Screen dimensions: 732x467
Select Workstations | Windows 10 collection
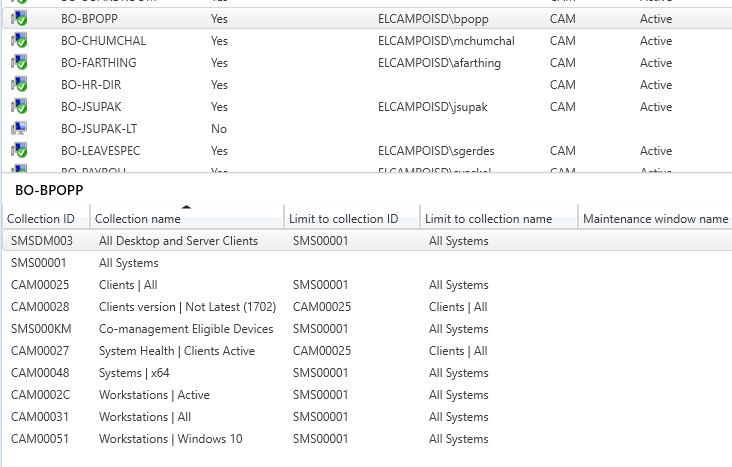click(170, 438)
